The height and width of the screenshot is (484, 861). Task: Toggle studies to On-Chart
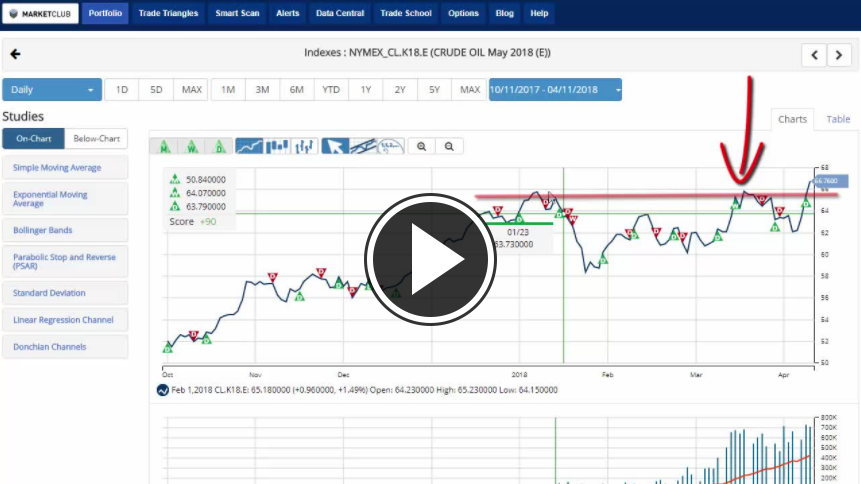click(33, 139)
